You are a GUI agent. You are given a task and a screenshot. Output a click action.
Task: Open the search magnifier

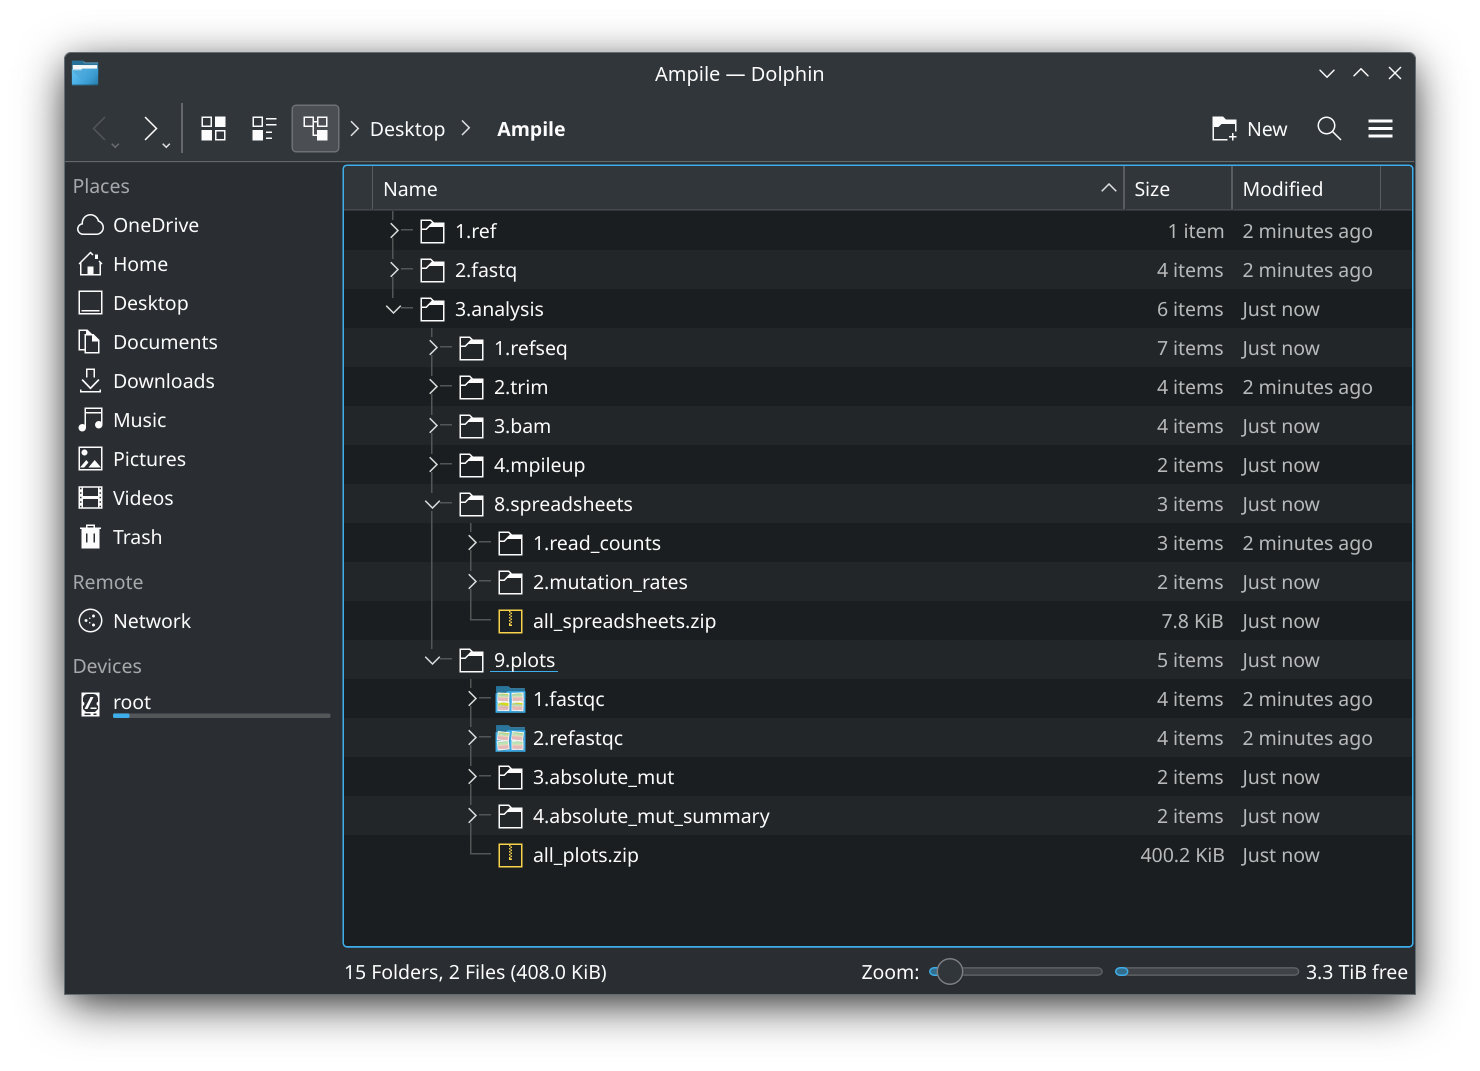coord(1329,128)
